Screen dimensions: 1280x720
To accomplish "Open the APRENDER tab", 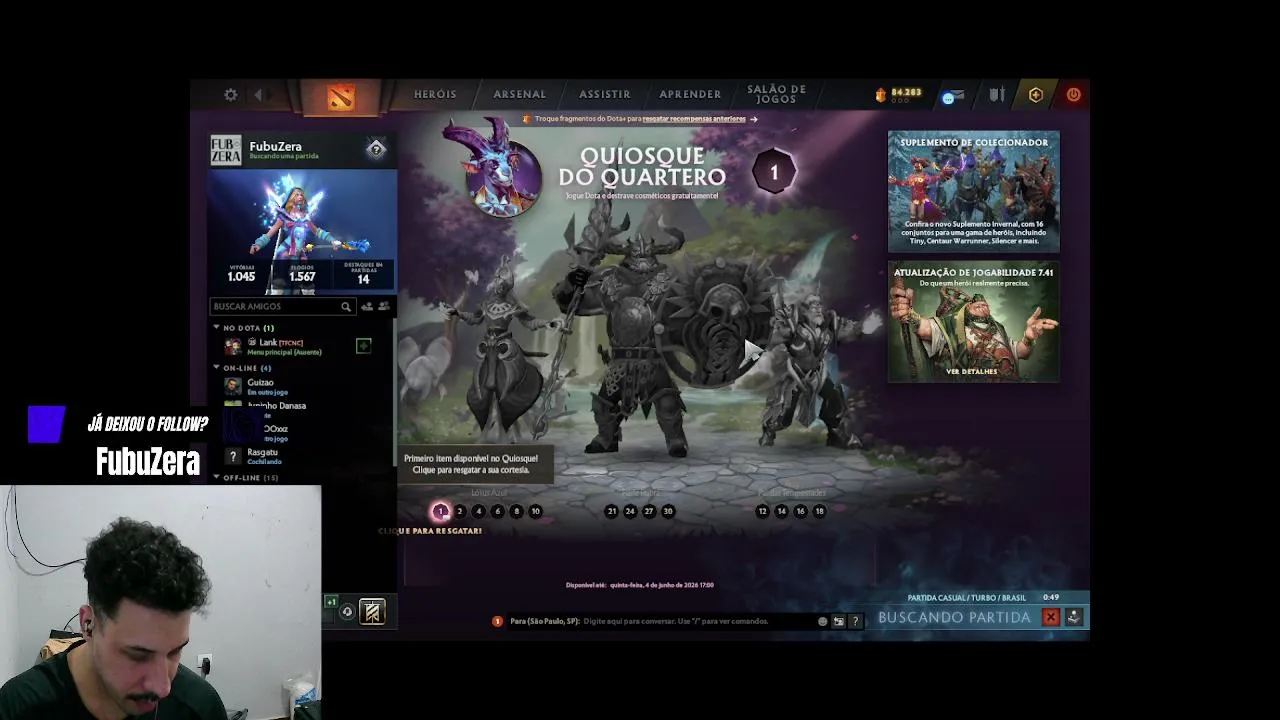I will point(690,95).
